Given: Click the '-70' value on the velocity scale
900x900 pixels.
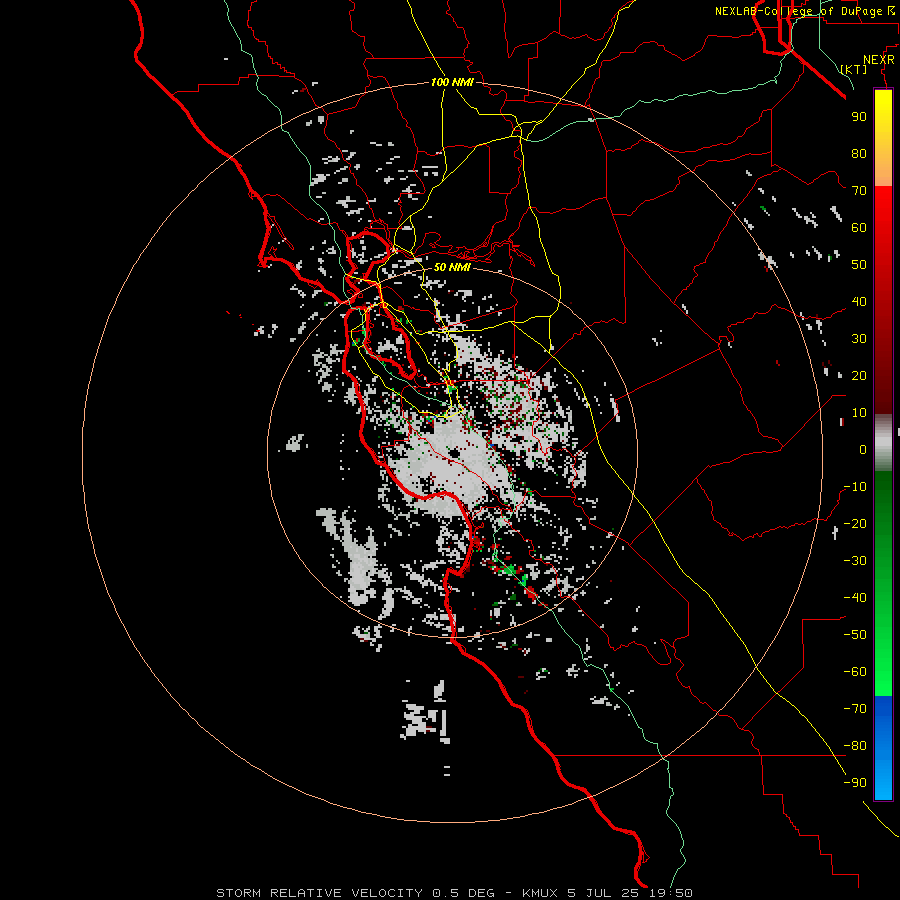Looking at the screenshot, I should point(855,708).
